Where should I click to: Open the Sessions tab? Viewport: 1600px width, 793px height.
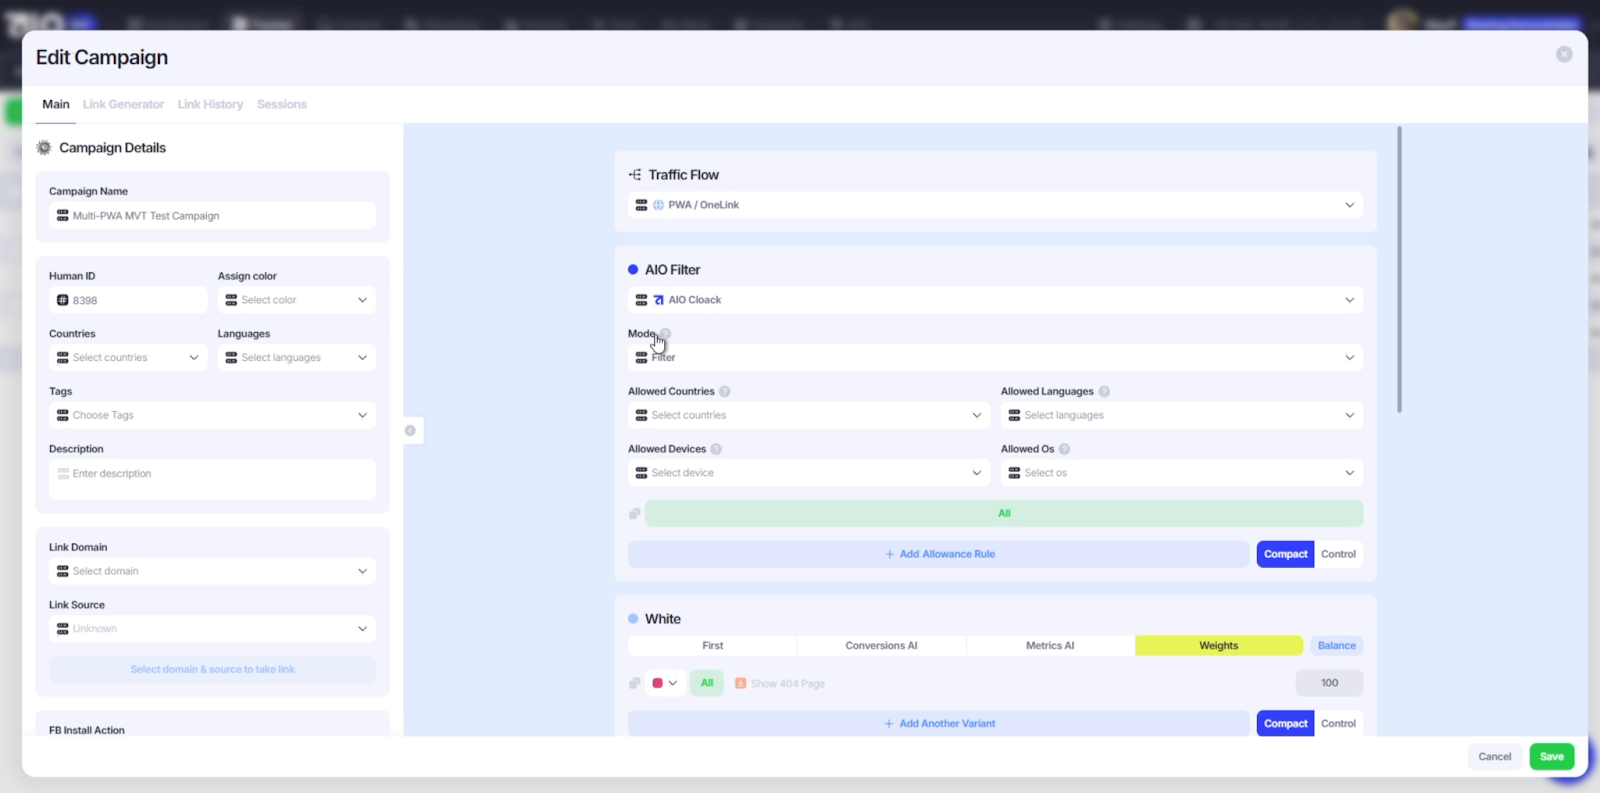tap(282, 105)
